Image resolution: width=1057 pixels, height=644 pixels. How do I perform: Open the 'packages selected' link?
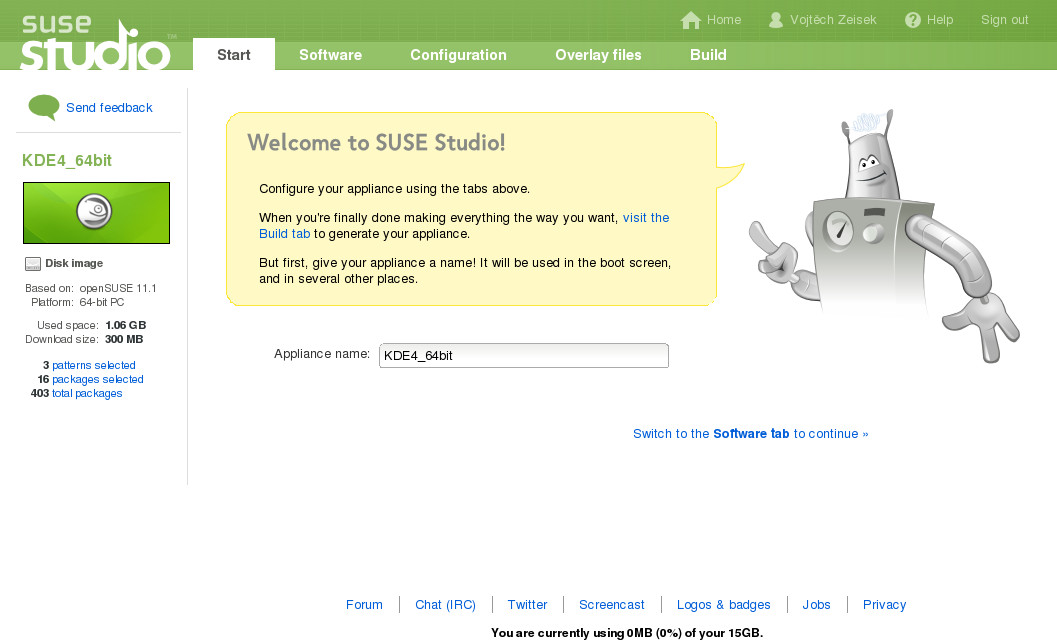point(97,379)
